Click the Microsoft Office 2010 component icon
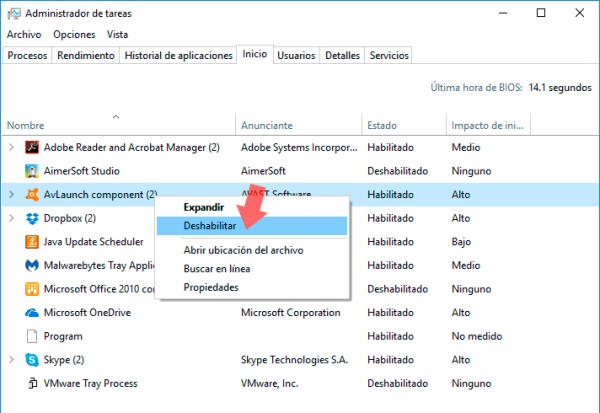This screenshot has height=413, width=600. click(x=32, y=289)
